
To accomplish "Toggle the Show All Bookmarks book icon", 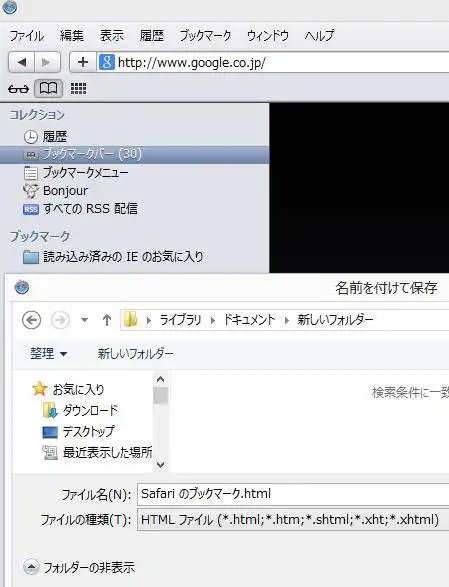I will coord(48,89).
